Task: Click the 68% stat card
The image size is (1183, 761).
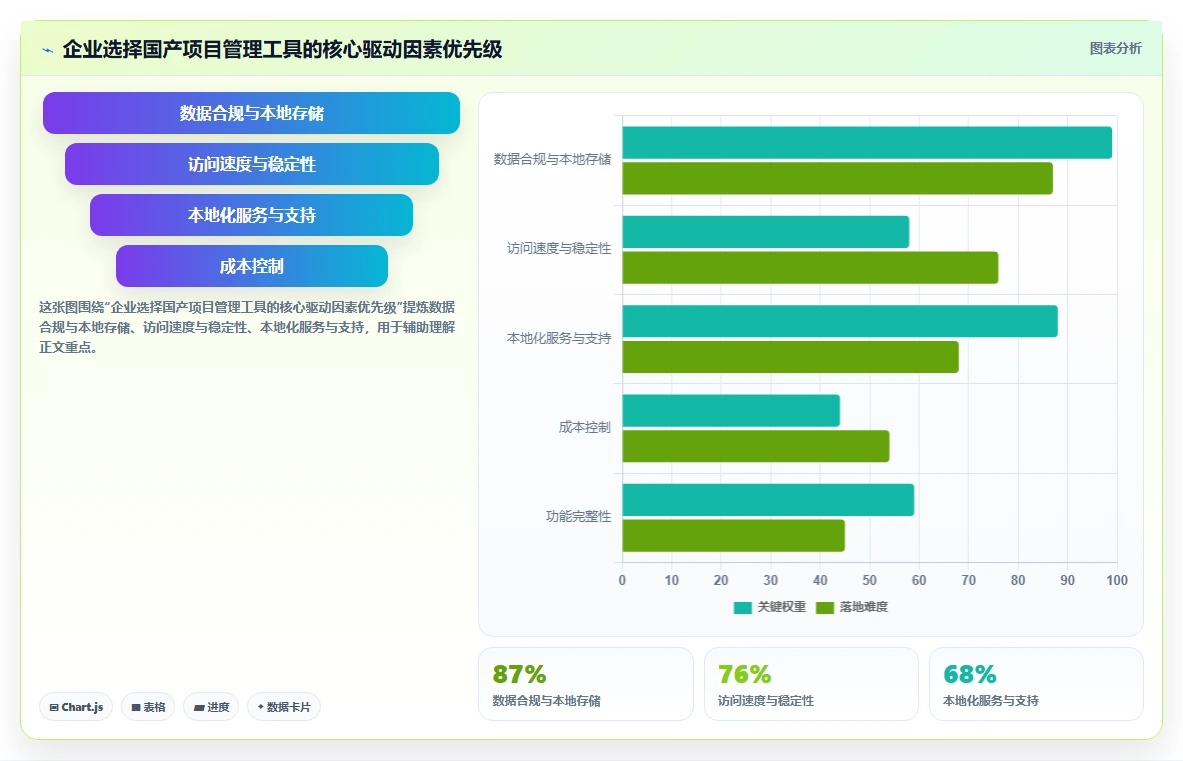Action: click(x=1036, y=684)
